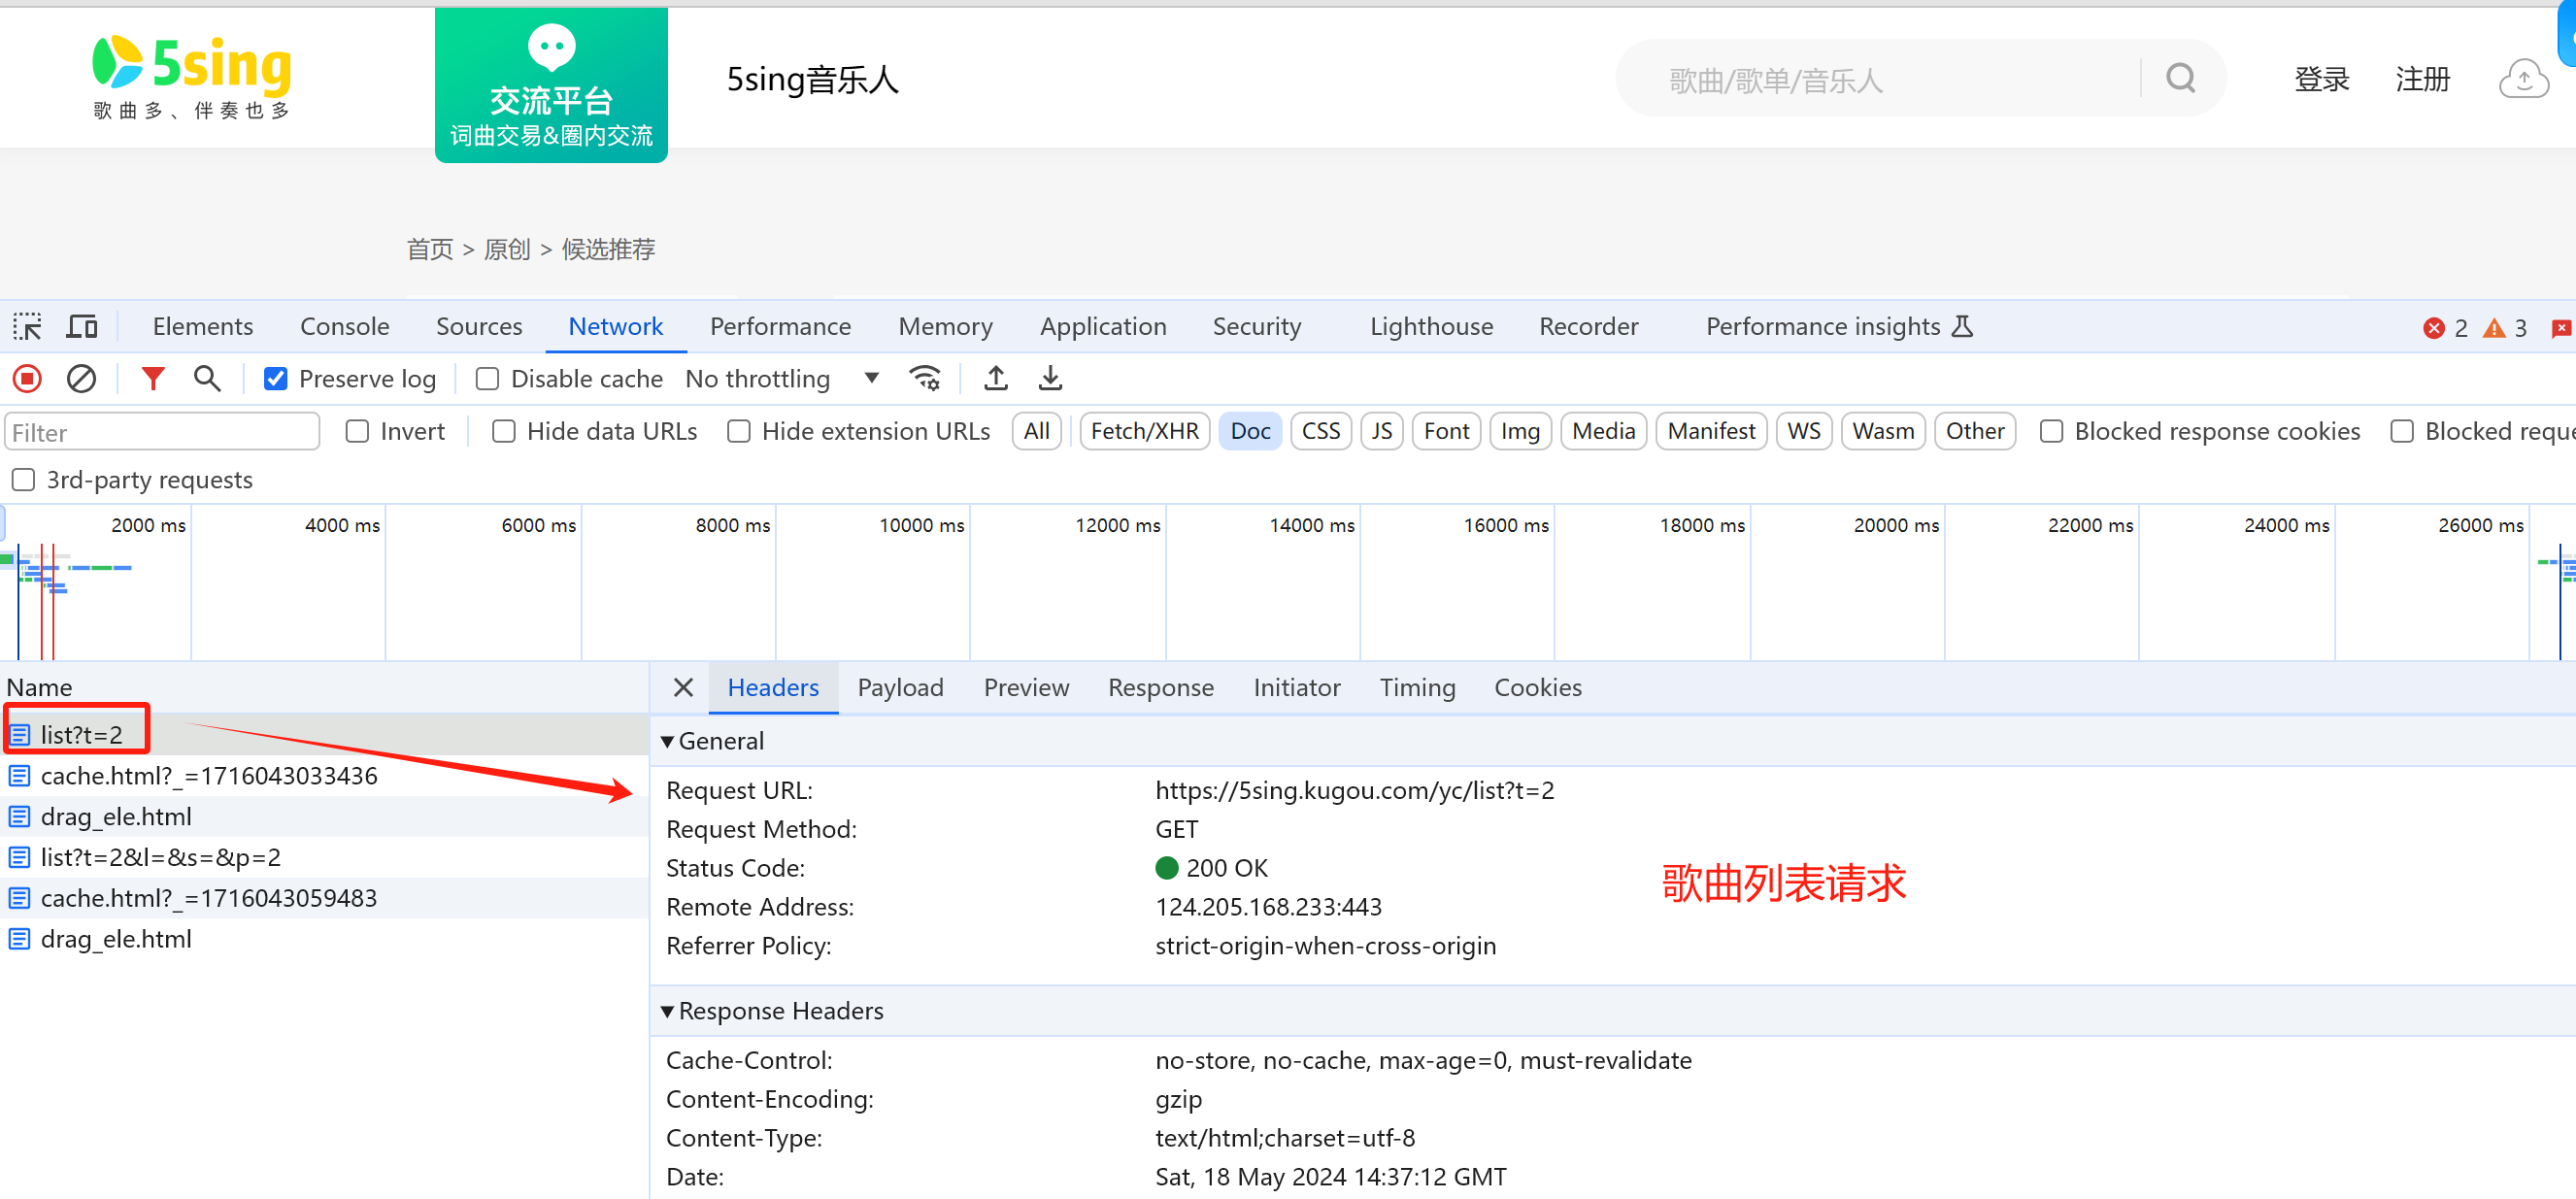
Task: Select the WS filter type
Action: click(1804, 432)
